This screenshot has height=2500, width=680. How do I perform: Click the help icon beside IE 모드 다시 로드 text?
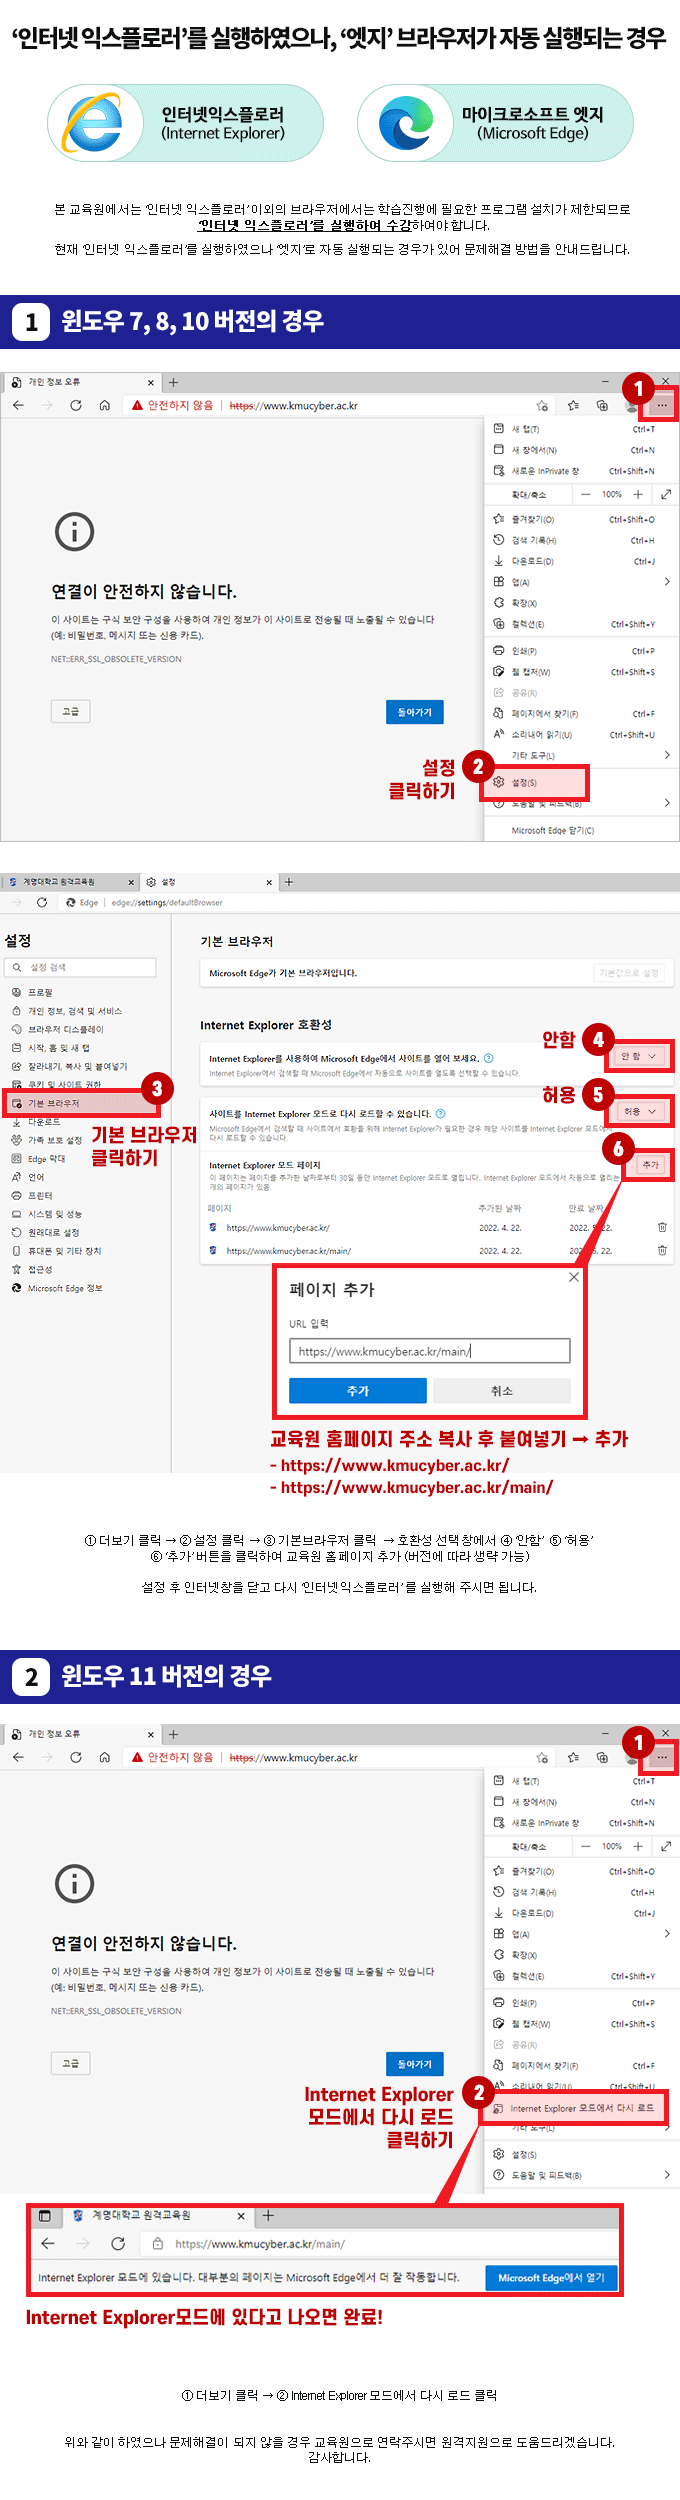[441, 1113]
